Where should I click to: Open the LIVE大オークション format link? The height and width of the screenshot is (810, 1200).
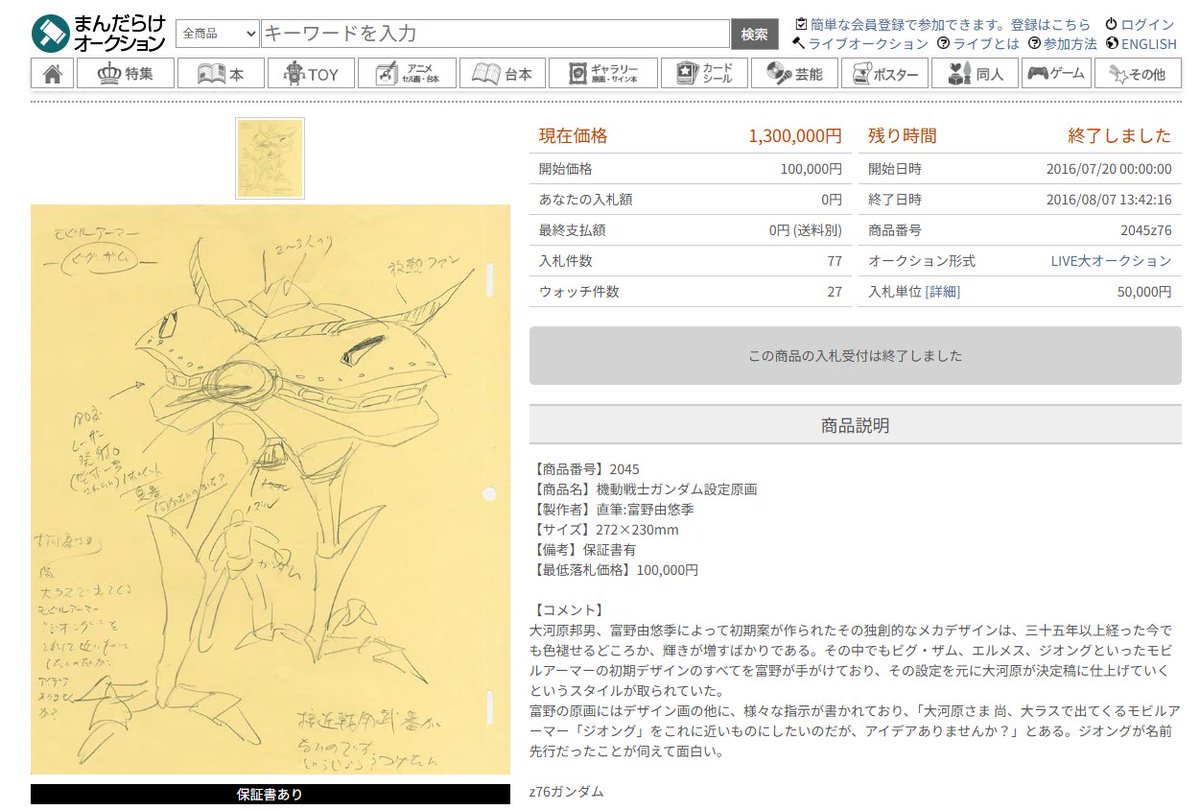click(1111, 261)
